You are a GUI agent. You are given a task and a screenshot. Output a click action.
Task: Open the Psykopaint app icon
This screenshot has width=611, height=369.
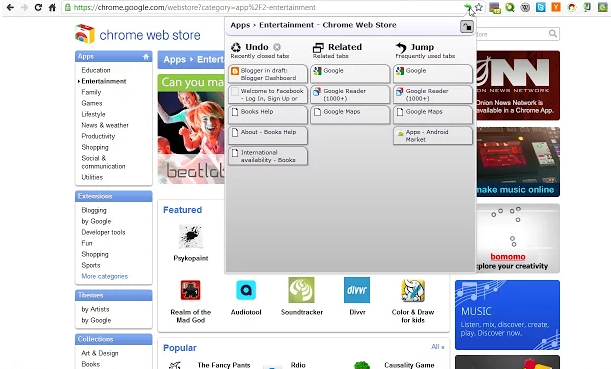(191, 236)
